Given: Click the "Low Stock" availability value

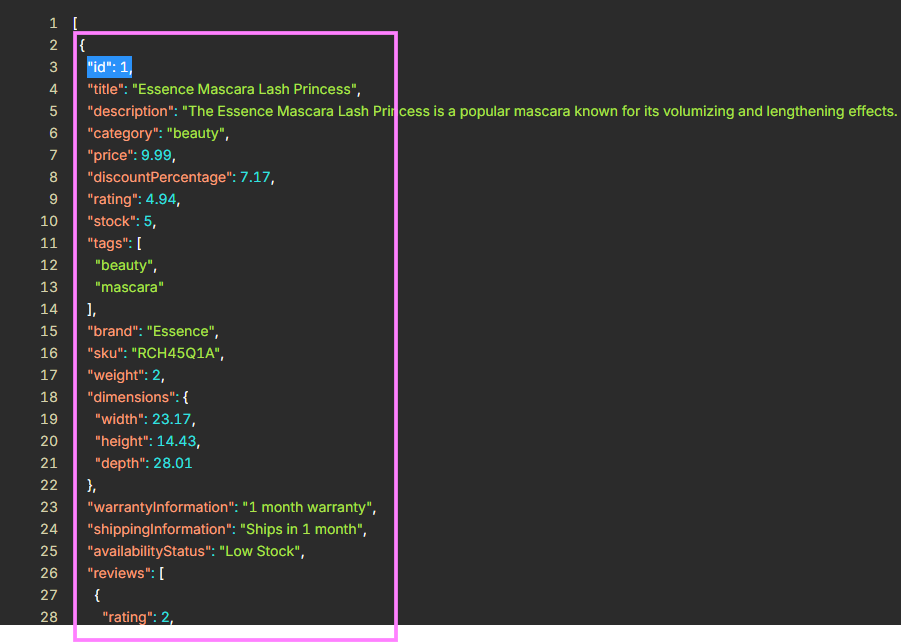Looking at the screenshot, I should tap(259, 551).
